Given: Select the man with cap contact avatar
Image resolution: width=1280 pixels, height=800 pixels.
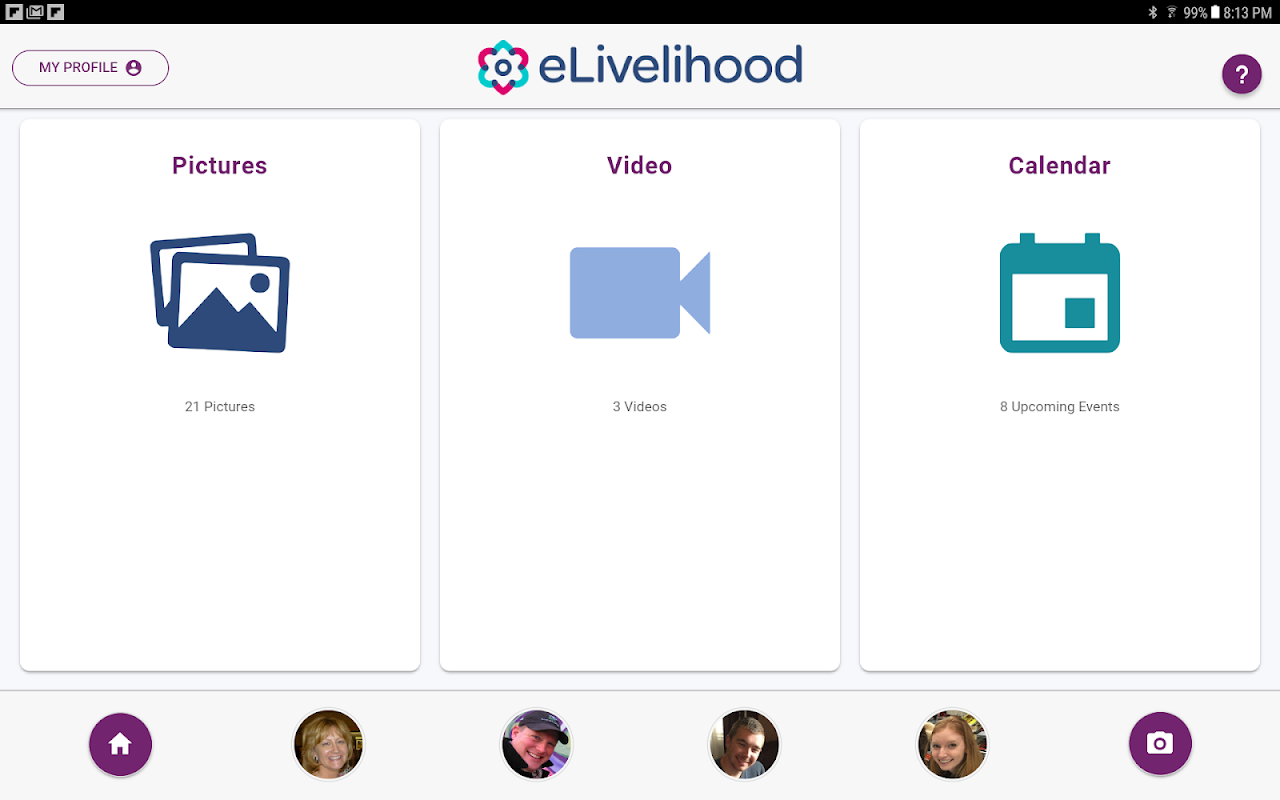Looking at the screenshot, I should (x=536, y=745).
